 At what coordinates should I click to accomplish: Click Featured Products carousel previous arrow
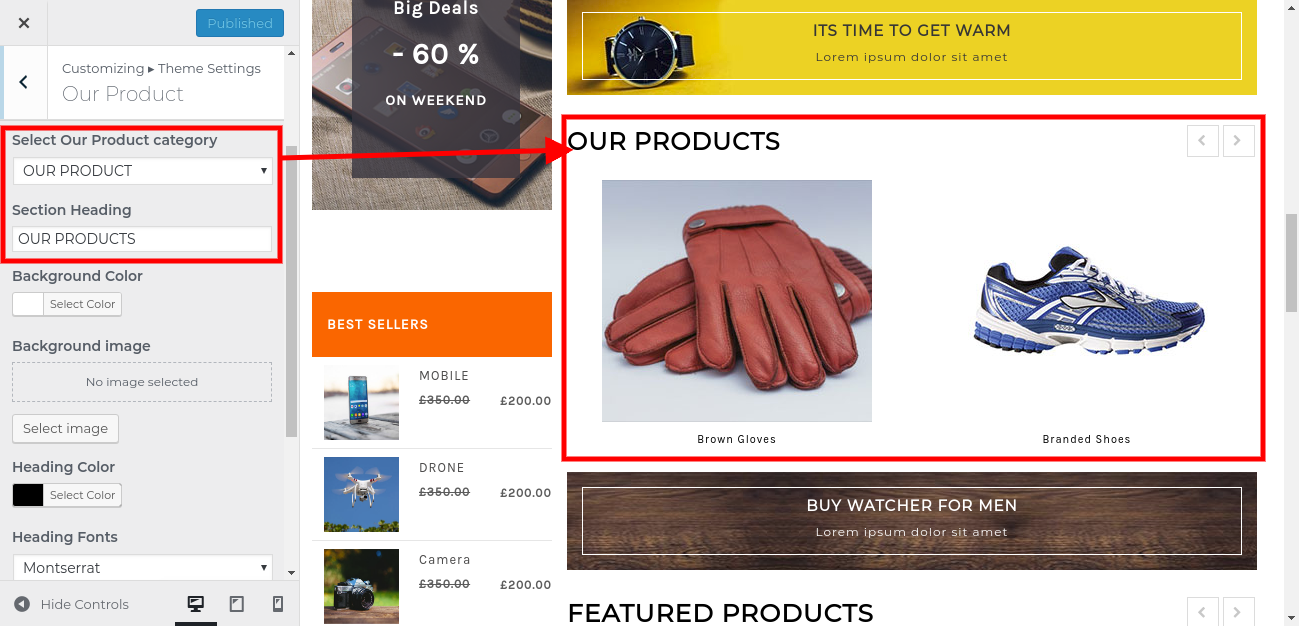pyautogui.click(x=1203, y=612)
